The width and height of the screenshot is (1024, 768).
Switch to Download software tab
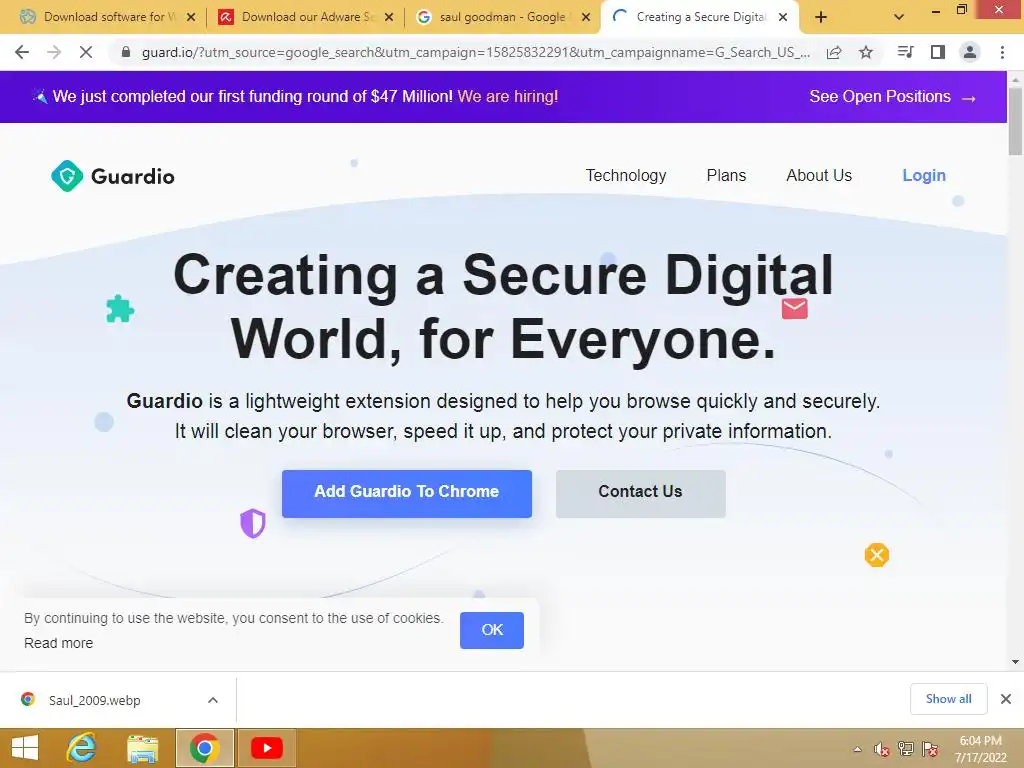[x=103, y=17]
